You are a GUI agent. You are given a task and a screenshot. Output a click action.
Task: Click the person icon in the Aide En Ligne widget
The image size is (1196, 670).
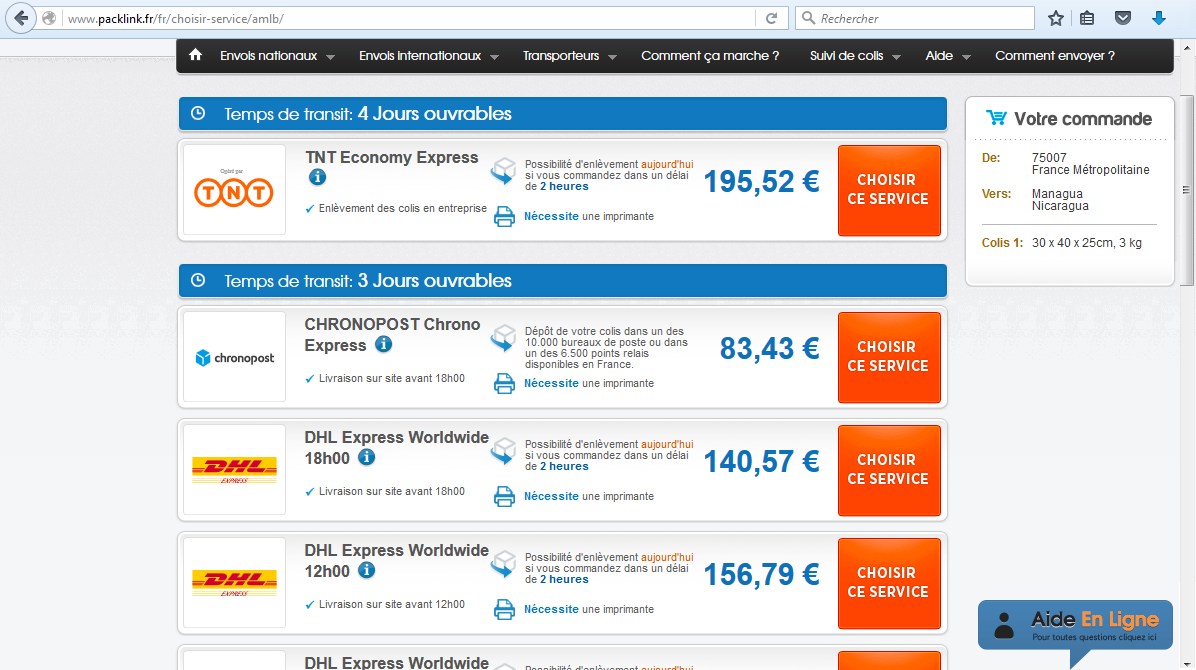(x=1002, y=625)
